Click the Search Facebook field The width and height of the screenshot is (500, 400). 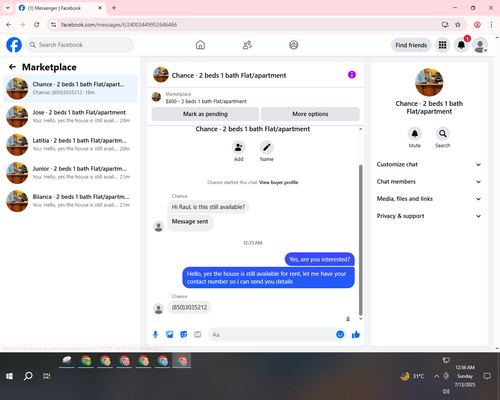[x=80, y=45]
